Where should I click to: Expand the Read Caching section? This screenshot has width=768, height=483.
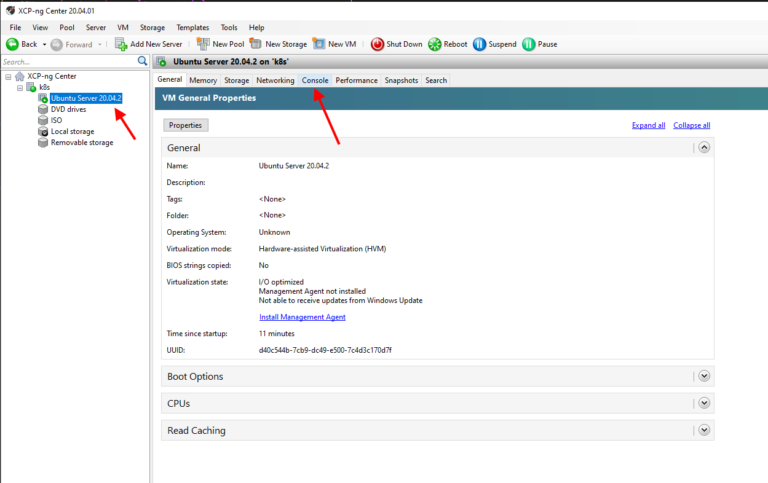pos(704,430)
